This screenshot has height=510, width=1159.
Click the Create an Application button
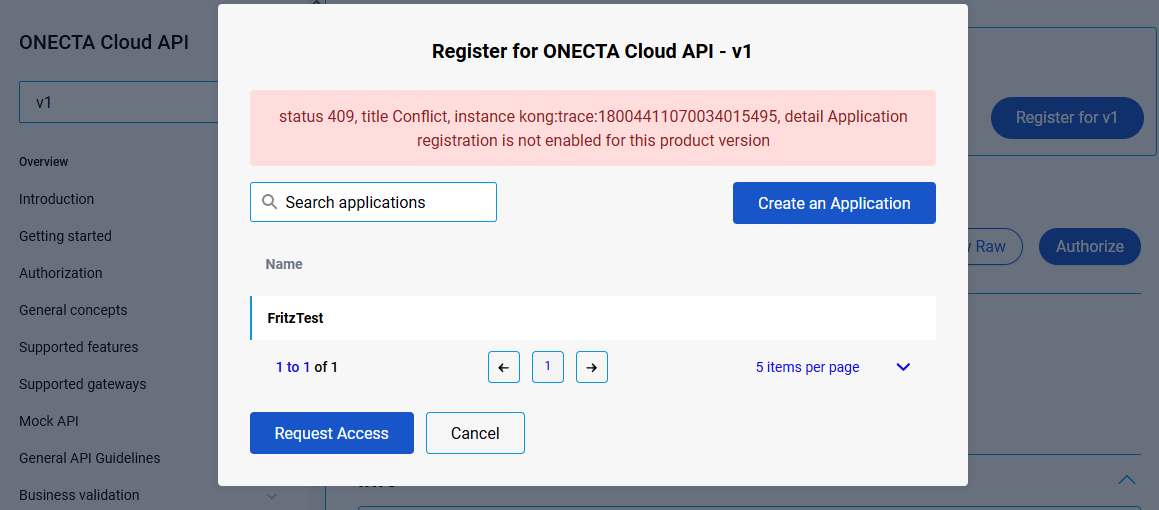(x=834, y=203)
